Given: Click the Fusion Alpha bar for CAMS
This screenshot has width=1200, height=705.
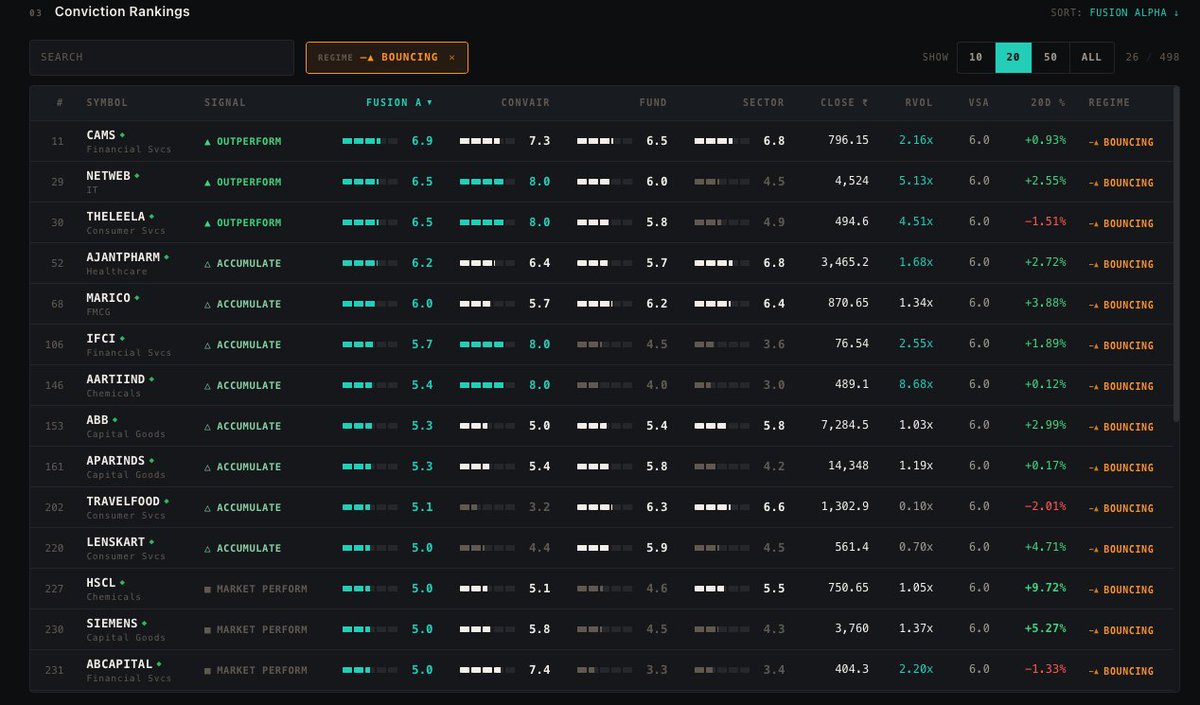Looking at the screenshot, I should 369,142.
